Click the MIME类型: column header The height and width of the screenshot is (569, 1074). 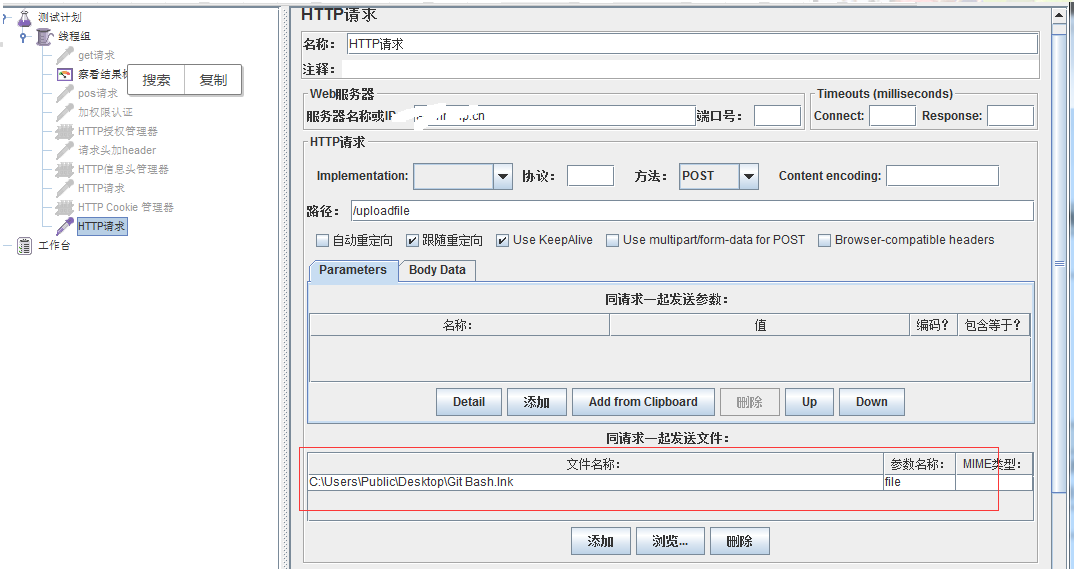[994, 464]
